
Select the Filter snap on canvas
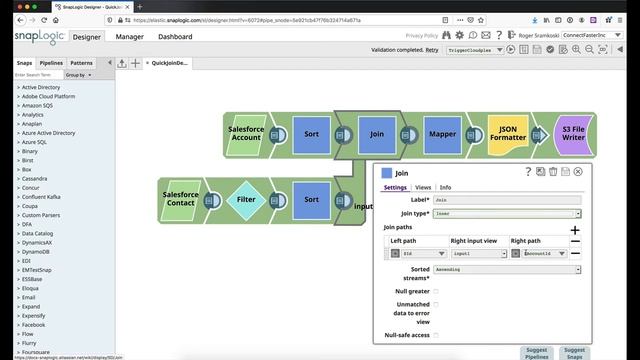coord(246,200)
